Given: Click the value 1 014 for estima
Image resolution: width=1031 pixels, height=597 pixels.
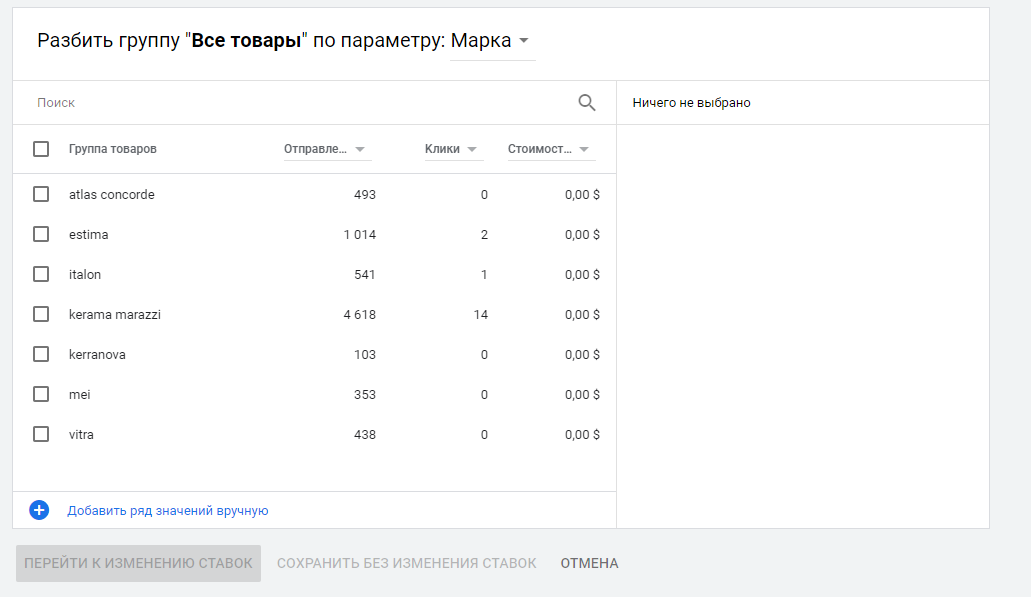Looking at the screenshot, I should pyautogui.click(x=360, y=235).
